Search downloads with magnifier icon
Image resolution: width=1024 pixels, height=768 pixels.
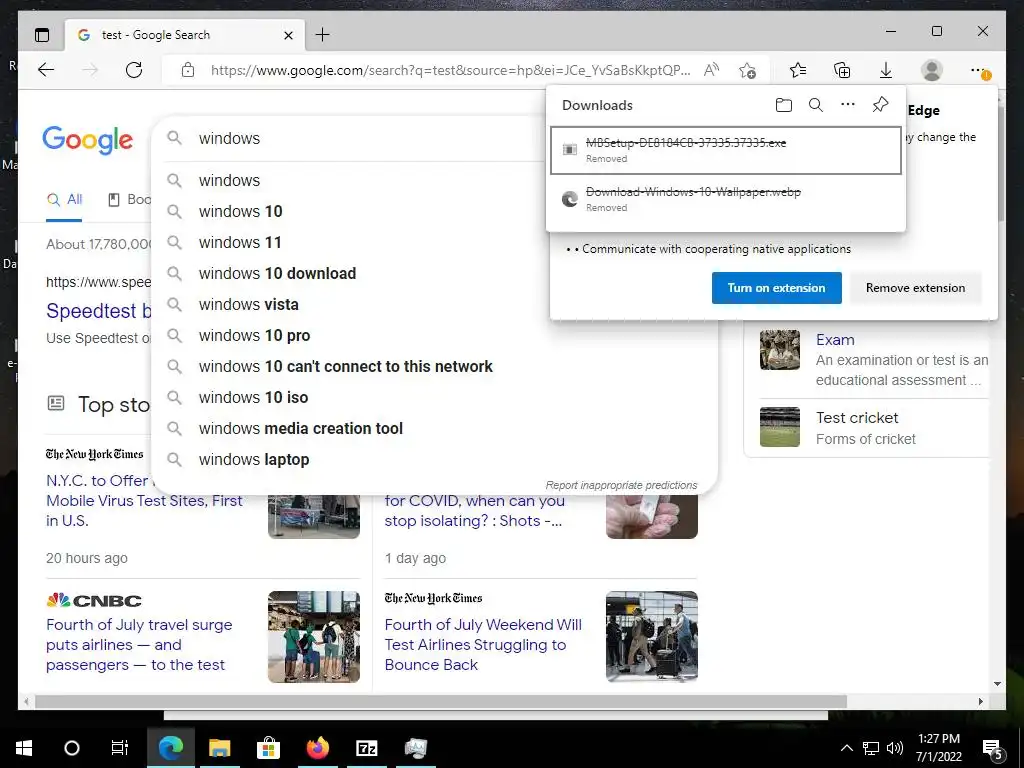pos(816,105)
